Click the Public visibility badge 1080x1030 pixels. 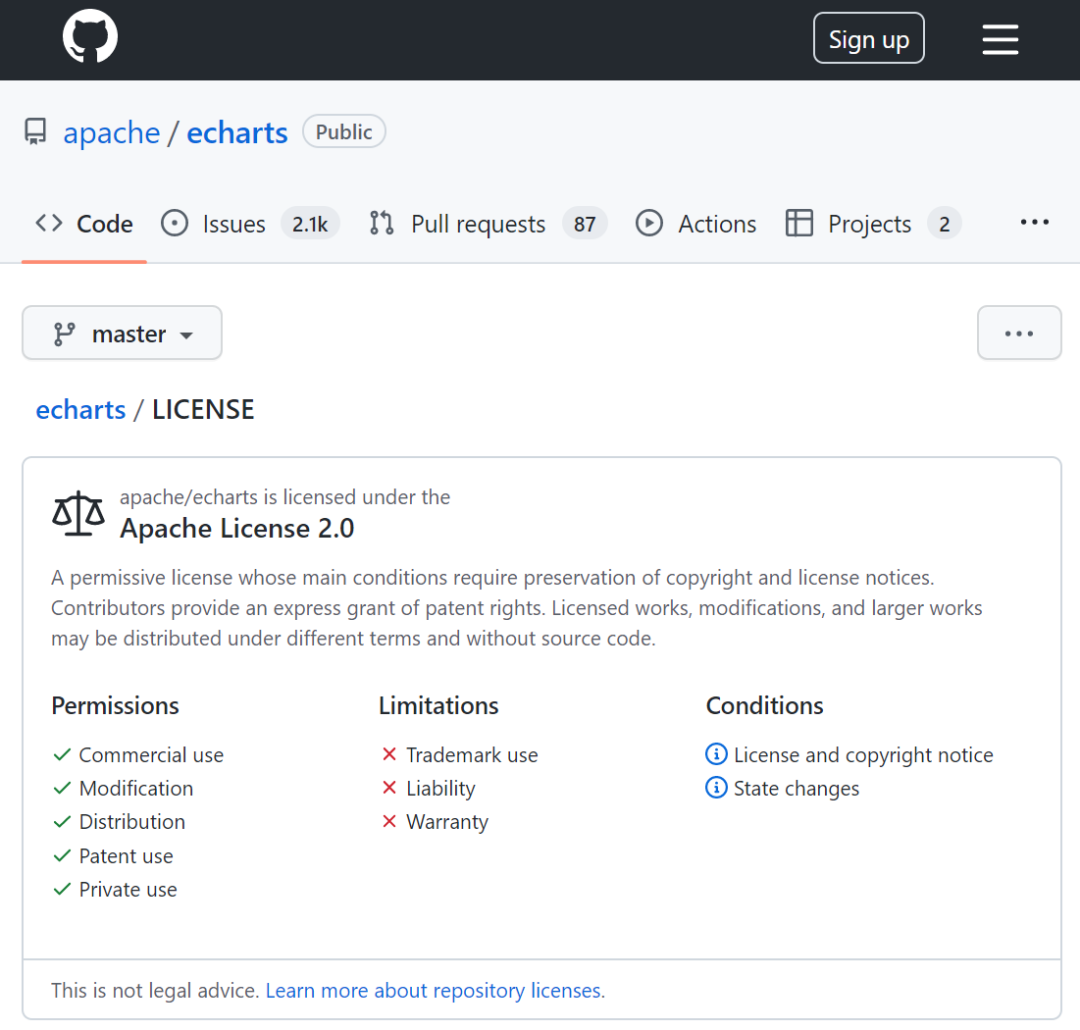(x=344, y=132)
